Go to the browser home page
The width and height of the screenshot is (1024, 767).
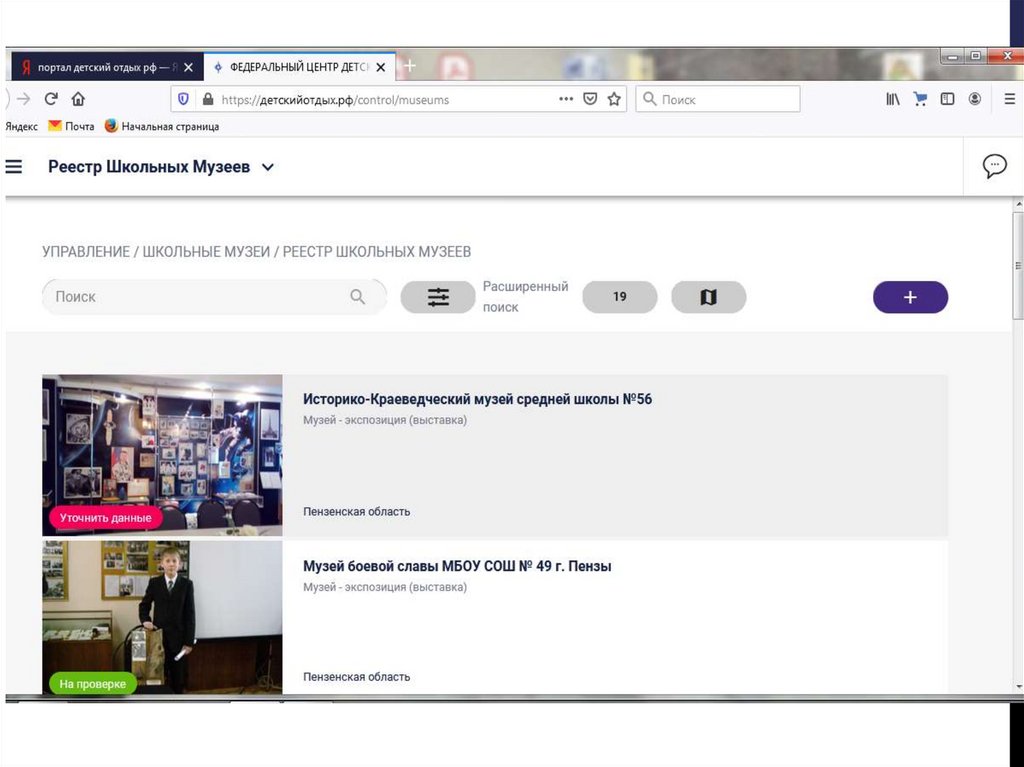pos(78,99)
